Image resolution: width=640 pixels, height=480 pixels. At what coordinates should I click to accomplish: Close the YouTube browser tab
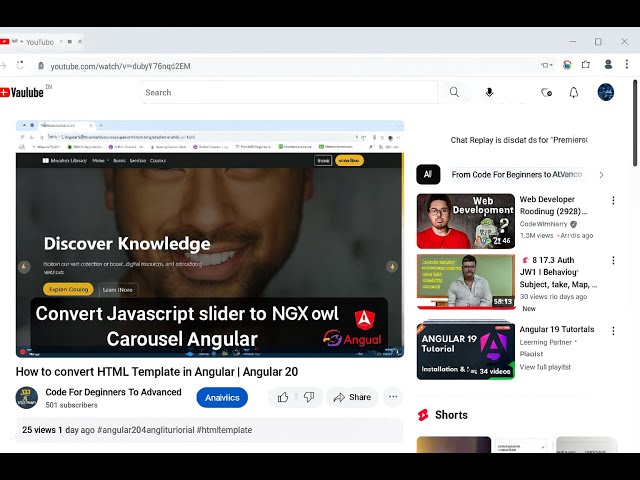80,42
